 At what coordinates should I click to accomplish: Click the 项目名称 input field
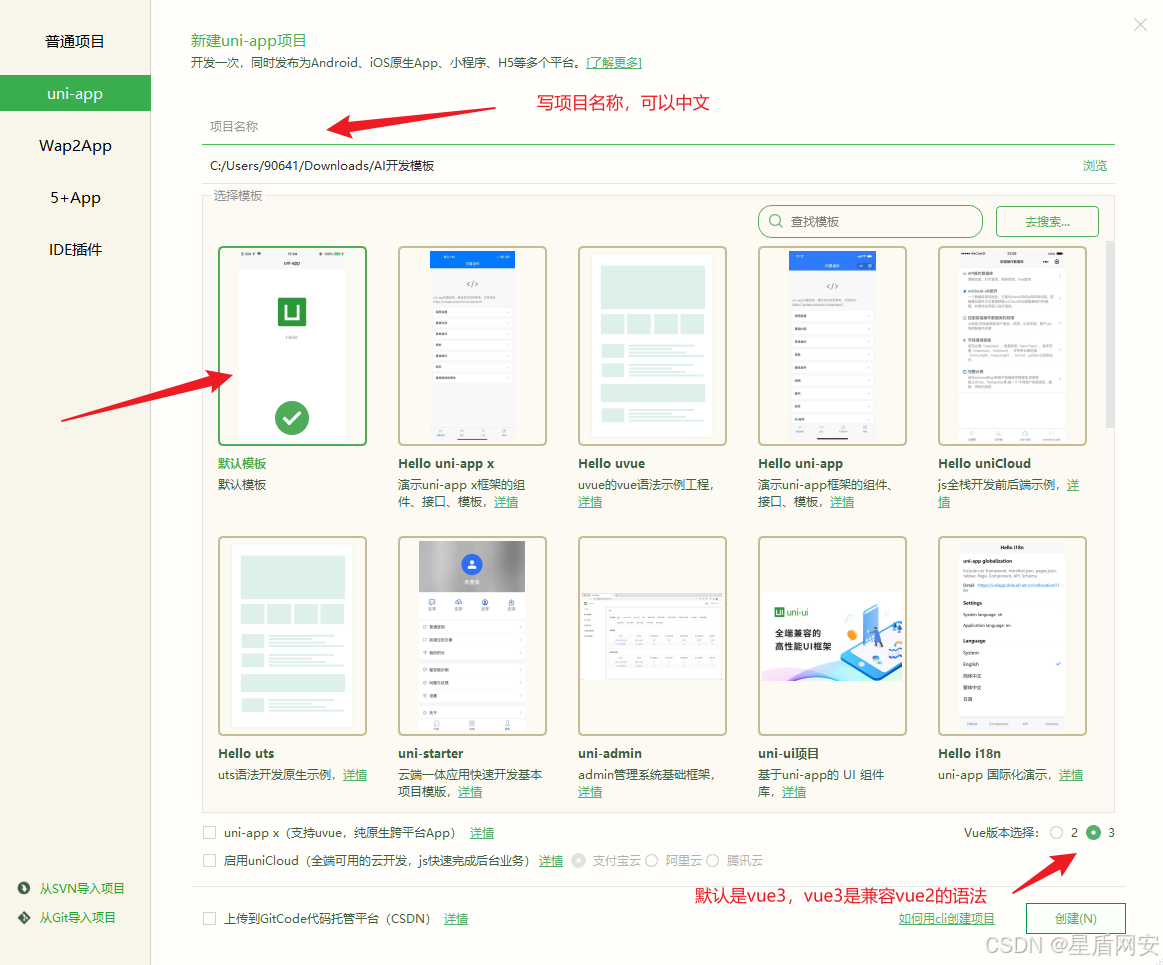point(658,127)
